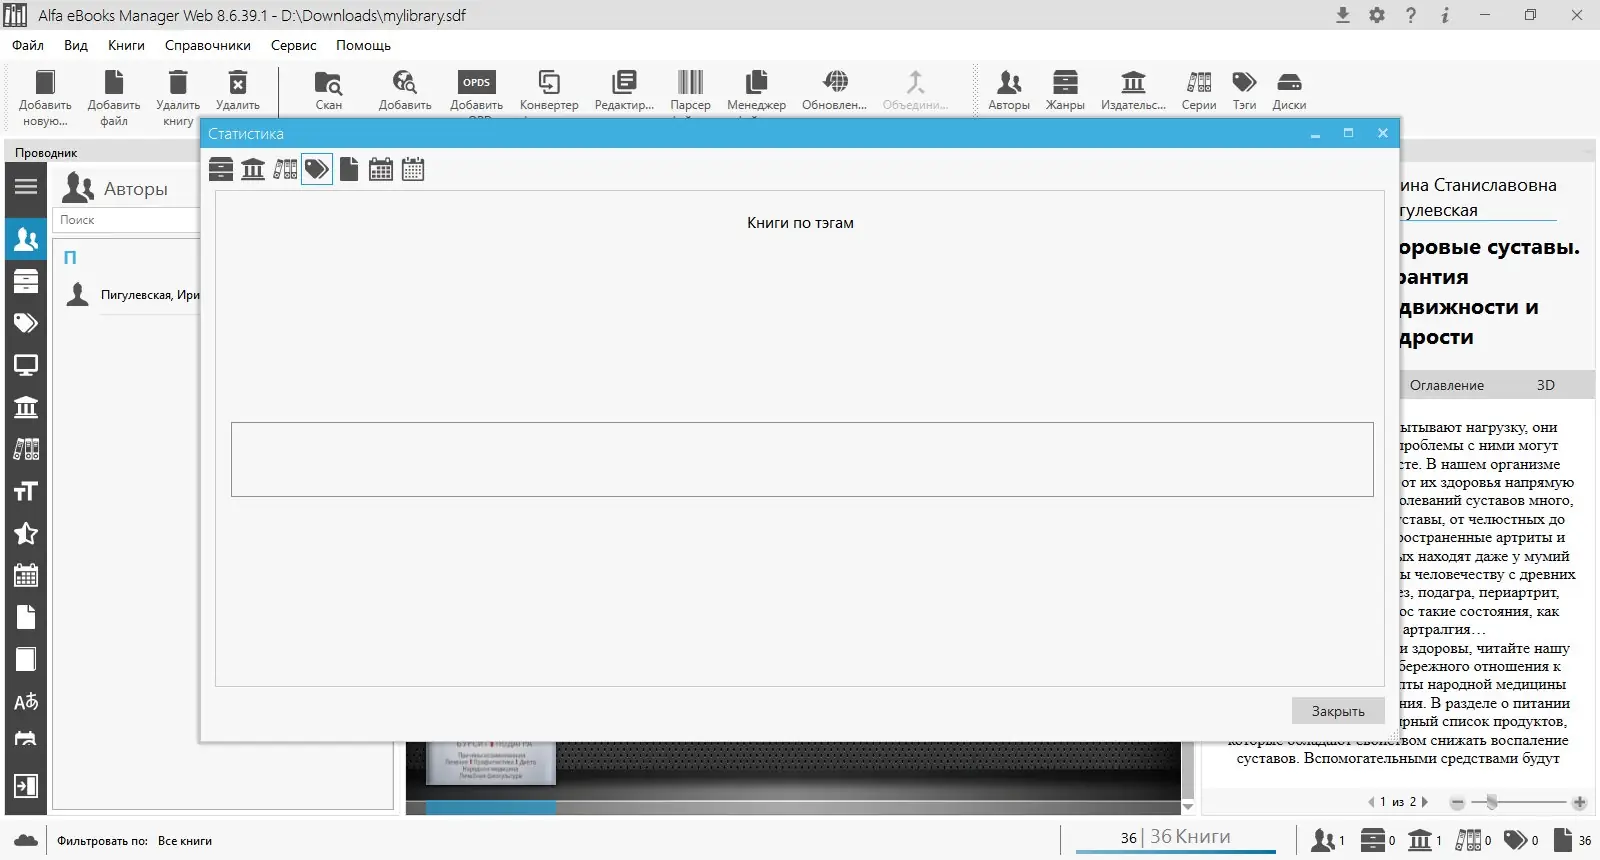
Task: Click the Удалить книгу toolbar button
Action: [178, 97]
